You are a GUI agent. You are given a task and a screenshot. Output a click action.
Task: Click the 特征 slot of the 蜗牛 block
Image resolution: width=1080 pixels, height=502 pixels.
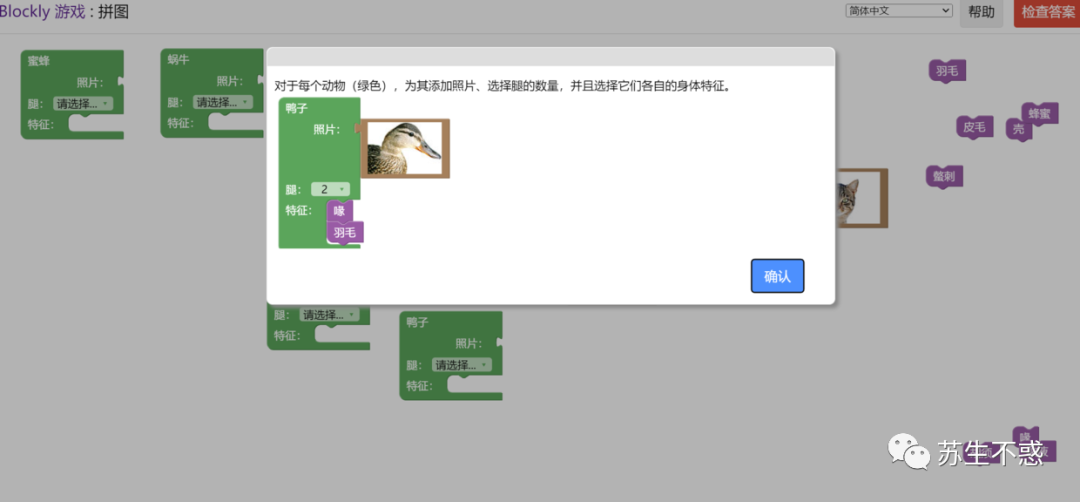[x=236, y=123]
